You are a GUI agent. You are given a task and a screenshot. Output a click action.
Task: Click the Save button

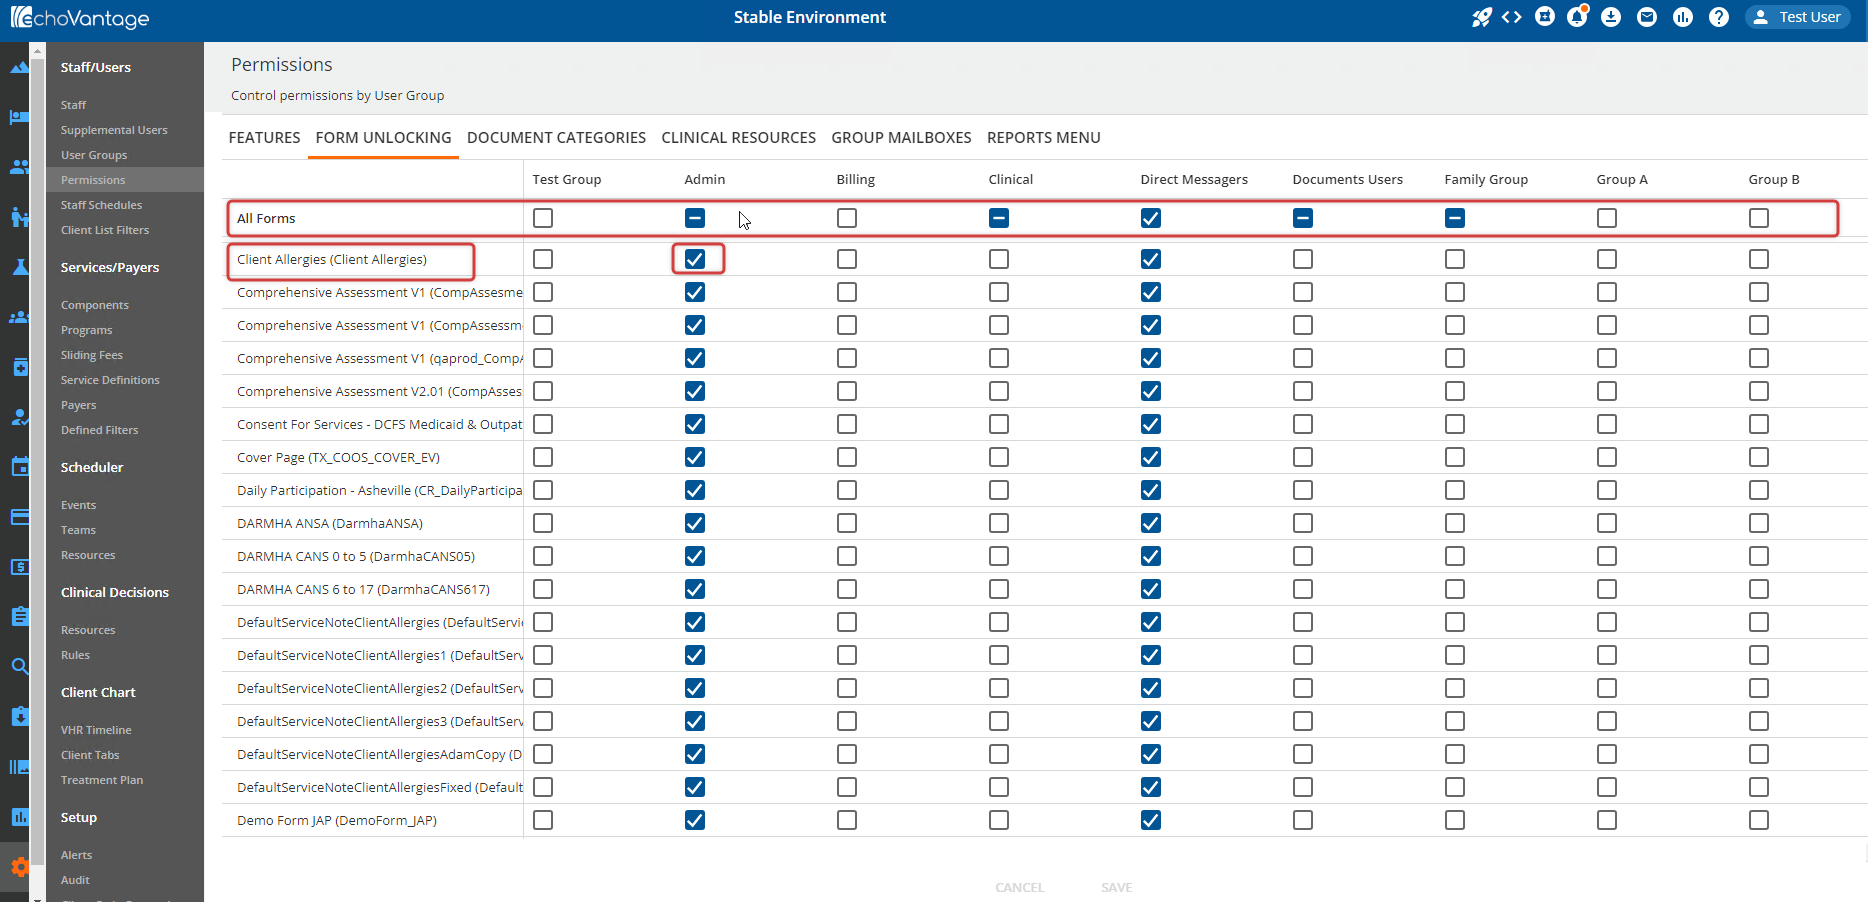click(1116, 887)
